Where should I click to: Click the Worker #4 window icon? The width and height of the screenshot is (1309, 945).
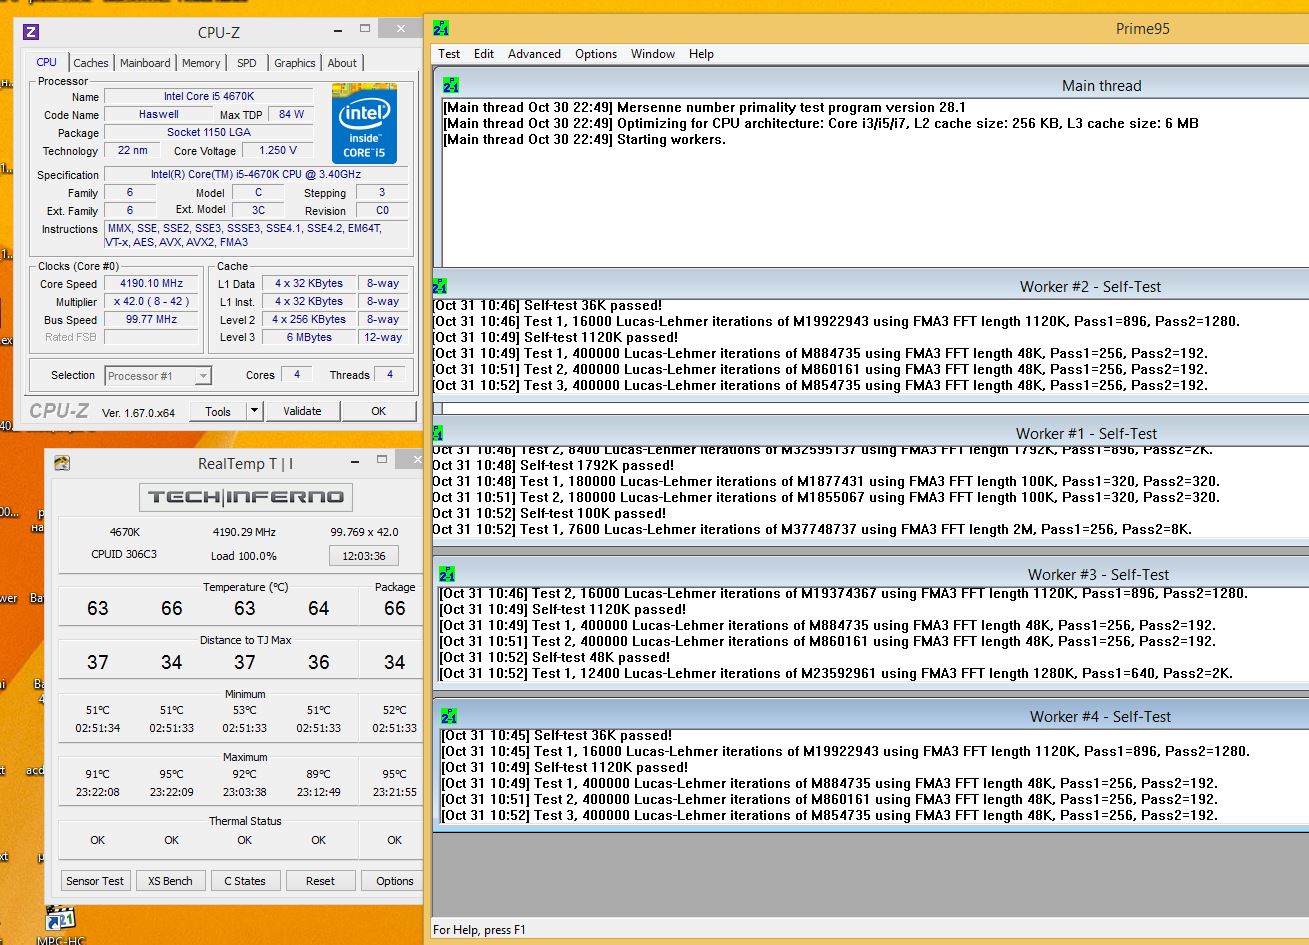pyautogui.click(x=449, y=716)
